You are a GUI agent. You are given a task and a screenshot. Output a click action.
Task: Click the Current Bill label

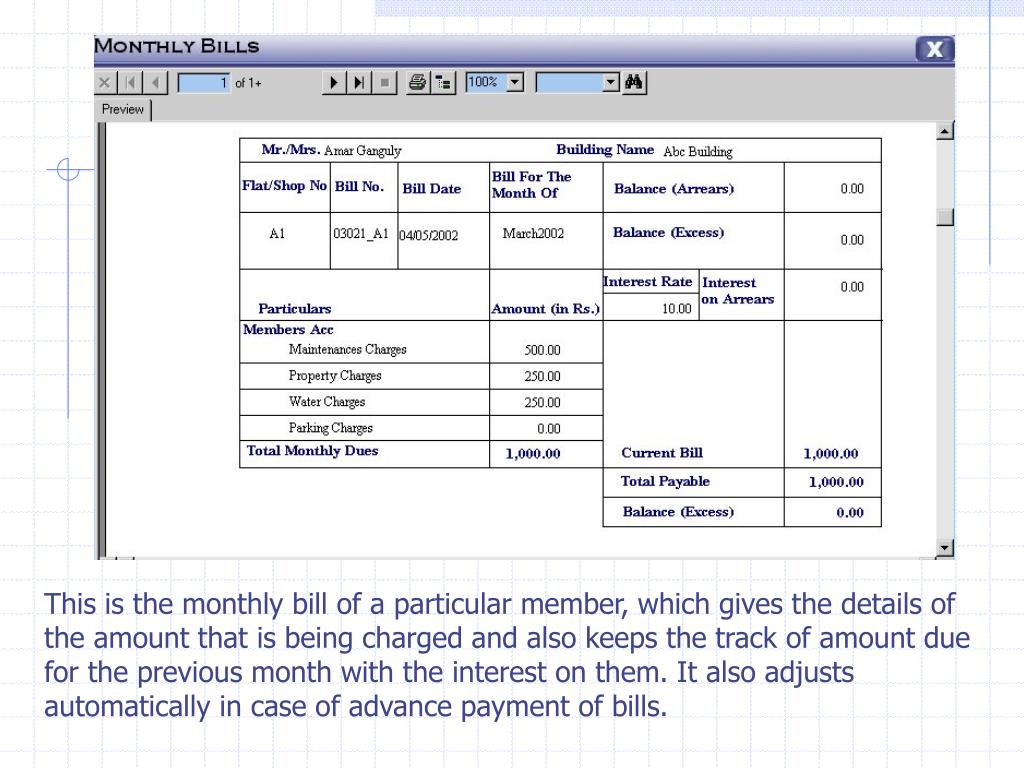pyautogui.click(x=662, y=453)
